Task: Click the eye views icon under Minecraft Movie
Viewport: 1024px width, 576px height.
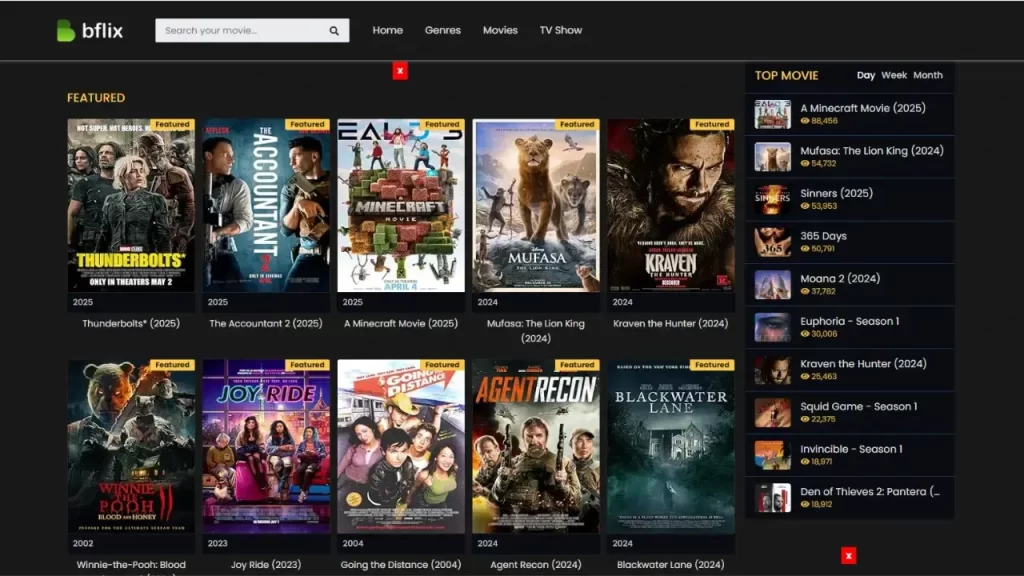Action: [x=805, y=121]
